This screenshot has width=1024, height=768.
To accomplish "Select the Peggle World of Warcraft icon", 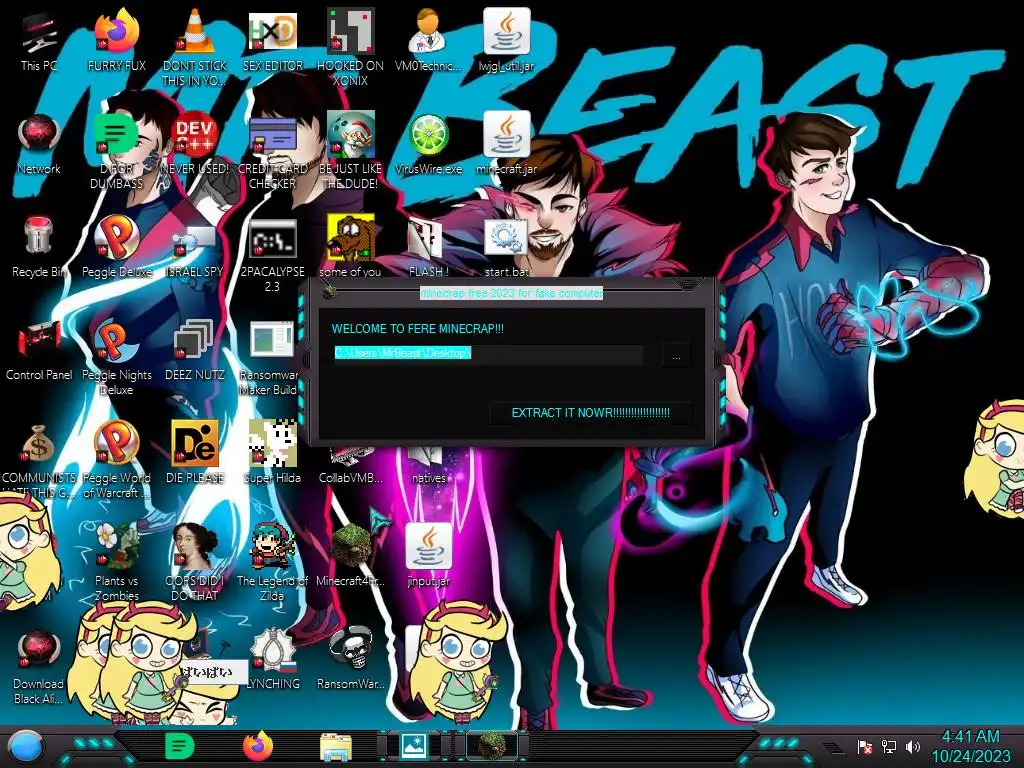I will click(116, 461).
